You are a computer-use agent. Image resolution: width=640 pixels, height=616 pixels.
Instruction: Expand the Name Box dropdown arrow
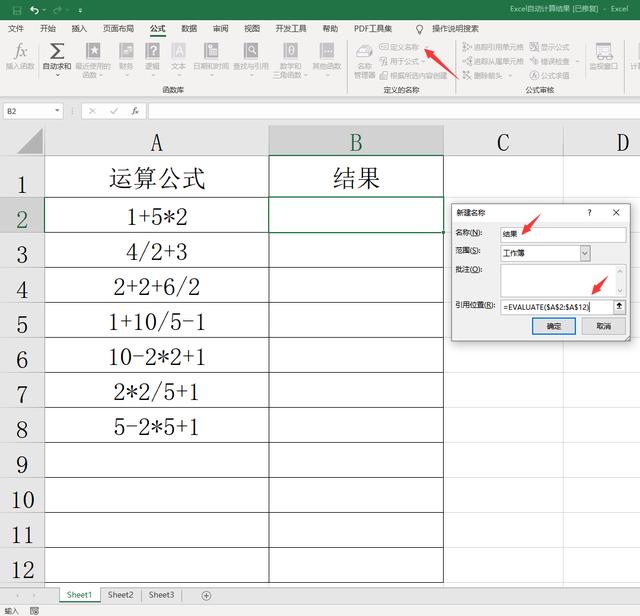tap(57, 111)
